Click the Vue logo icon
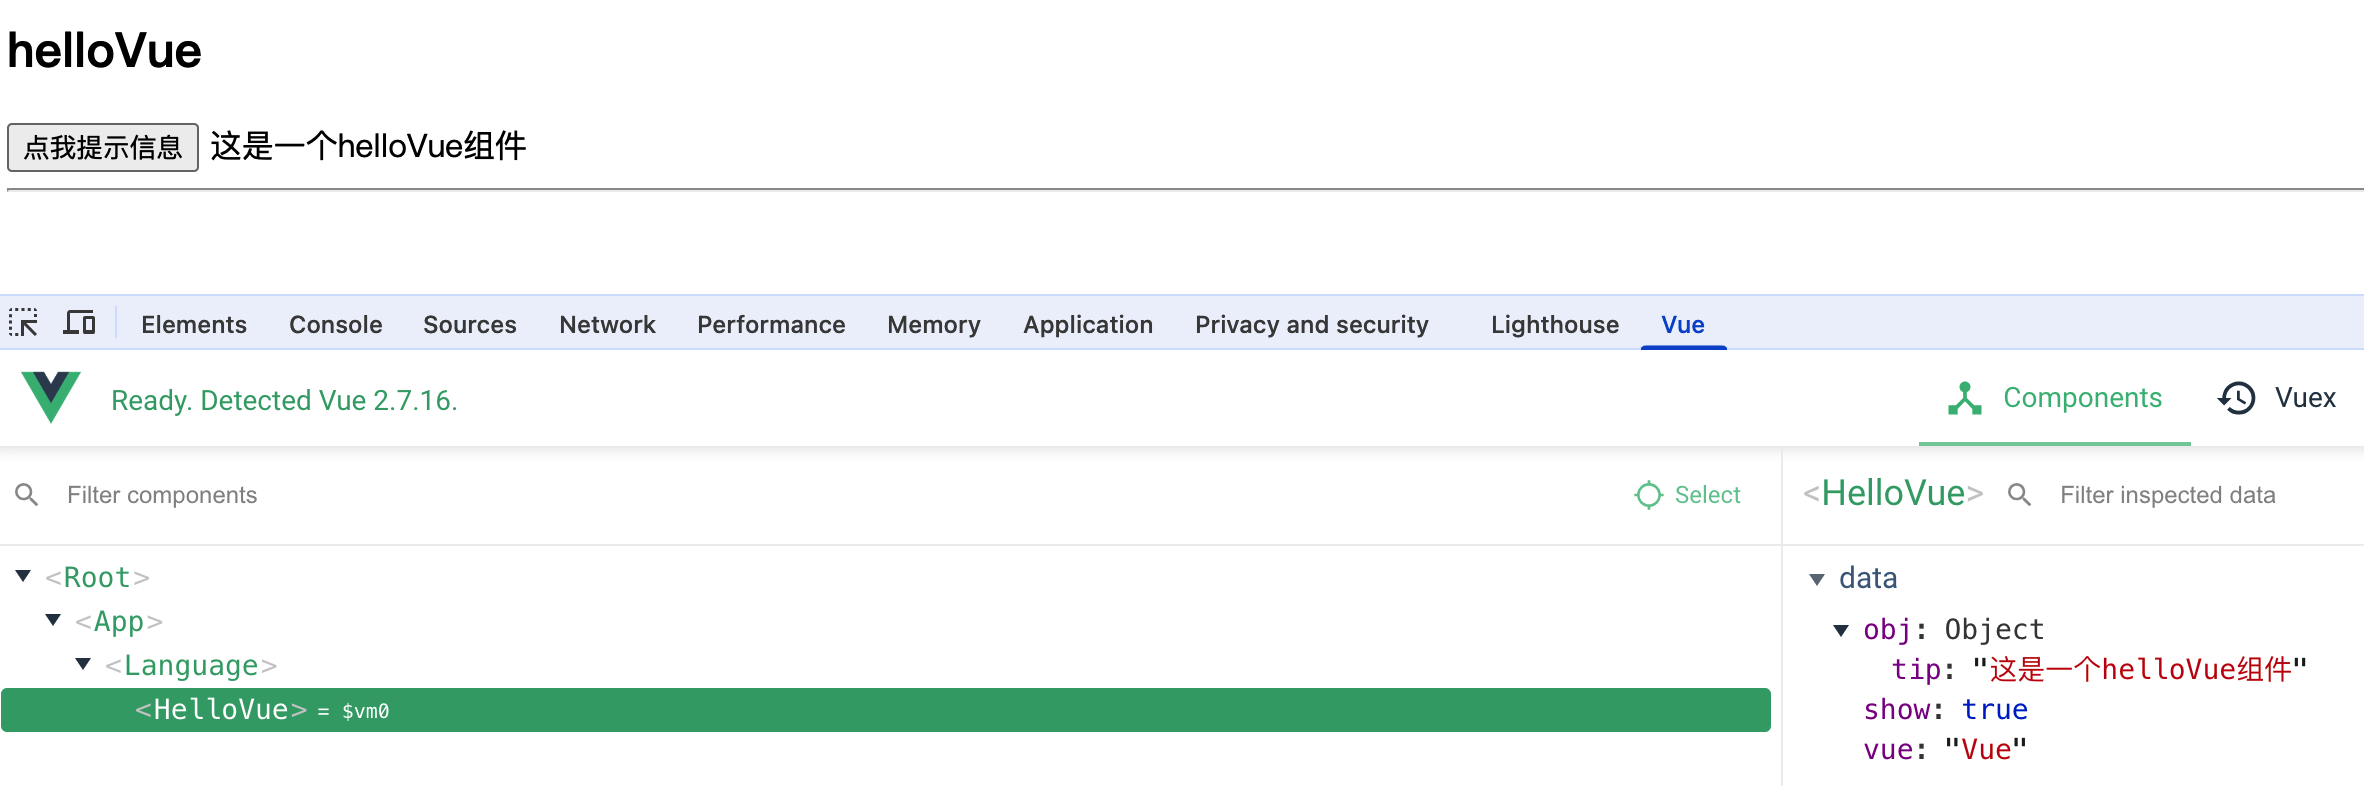The width and height of the screenshot is (2364, 786). [51, 397]
